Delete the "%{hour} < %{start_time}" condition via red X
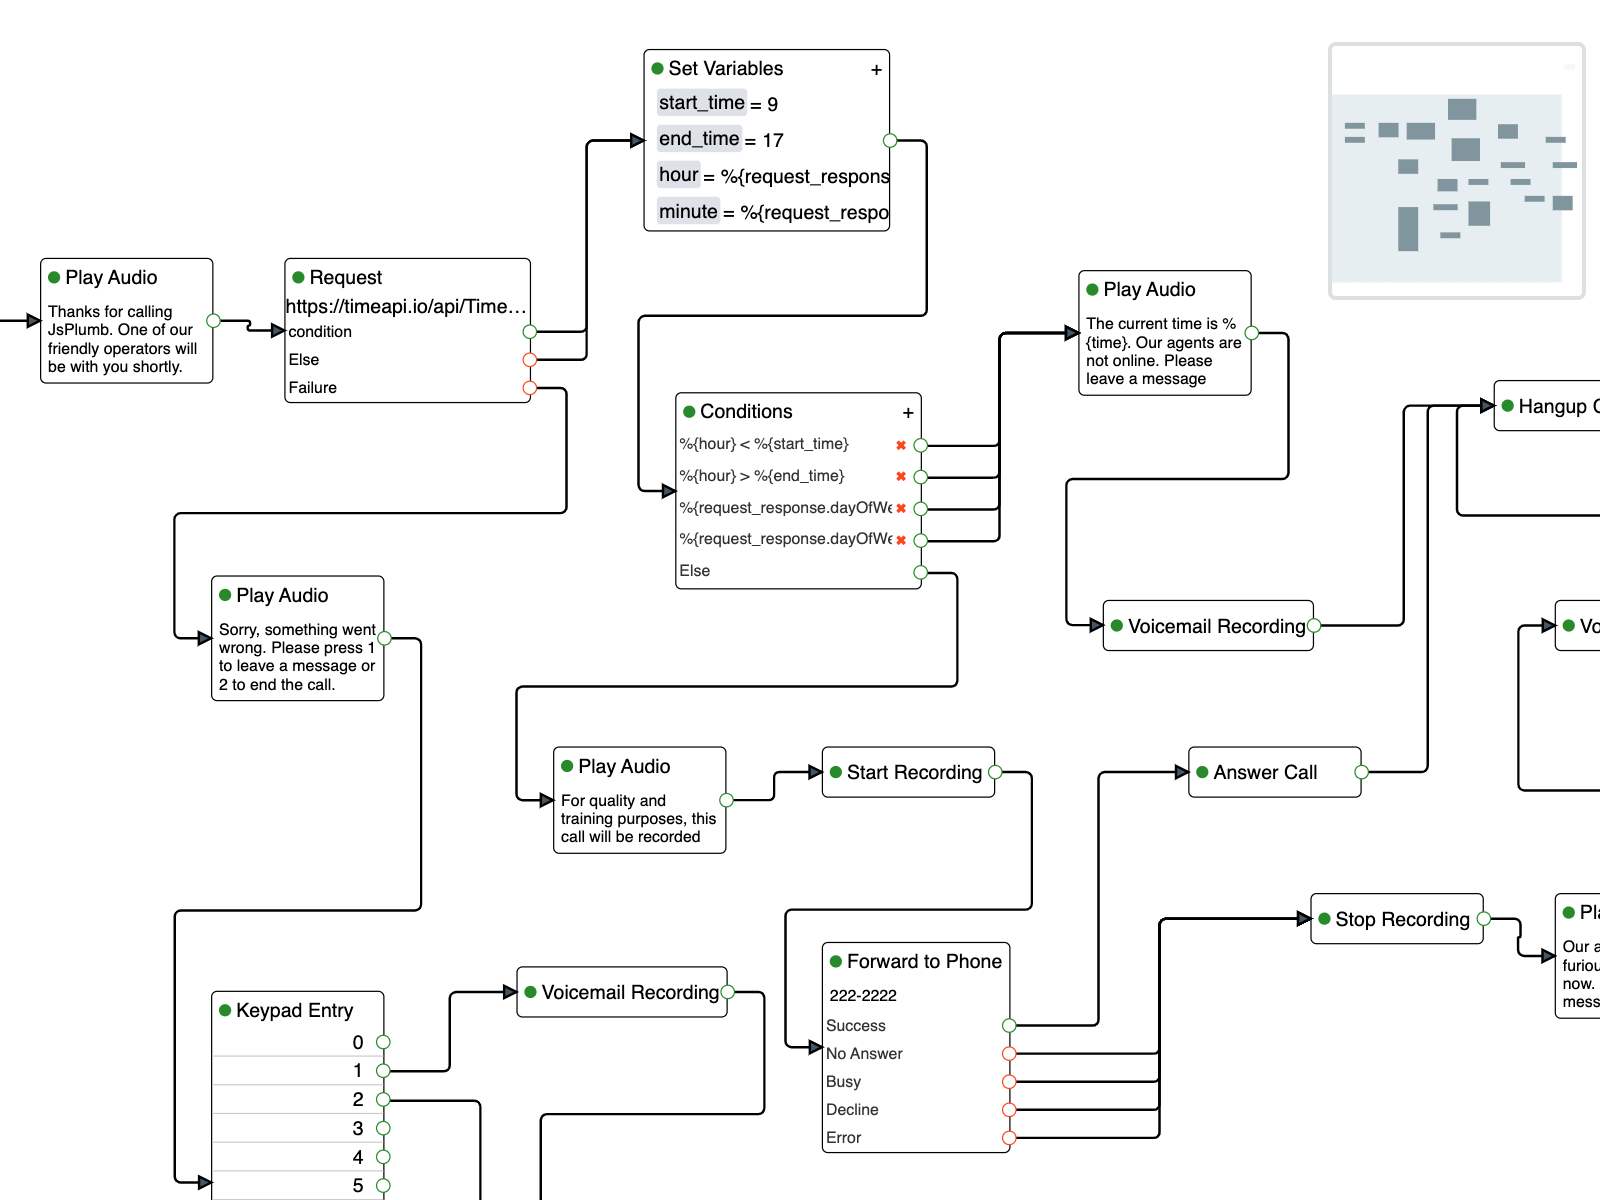This screenshot has height=1200, width=1600. (900, 444)
